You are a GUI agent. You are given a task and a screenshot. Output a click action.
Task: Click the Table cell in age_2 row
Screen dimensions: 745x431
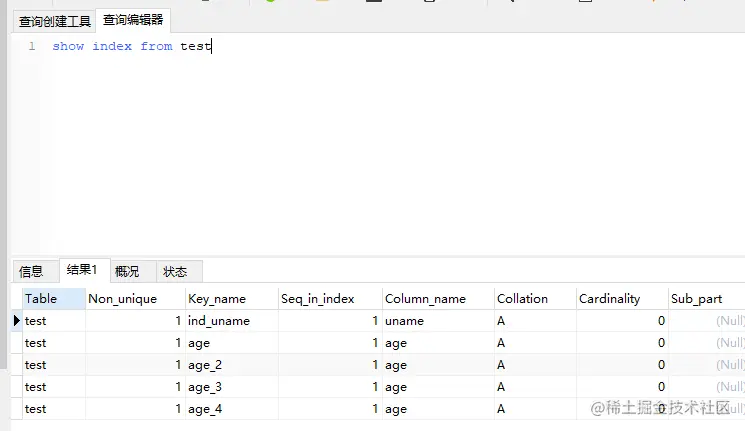[x=54, y=365]
